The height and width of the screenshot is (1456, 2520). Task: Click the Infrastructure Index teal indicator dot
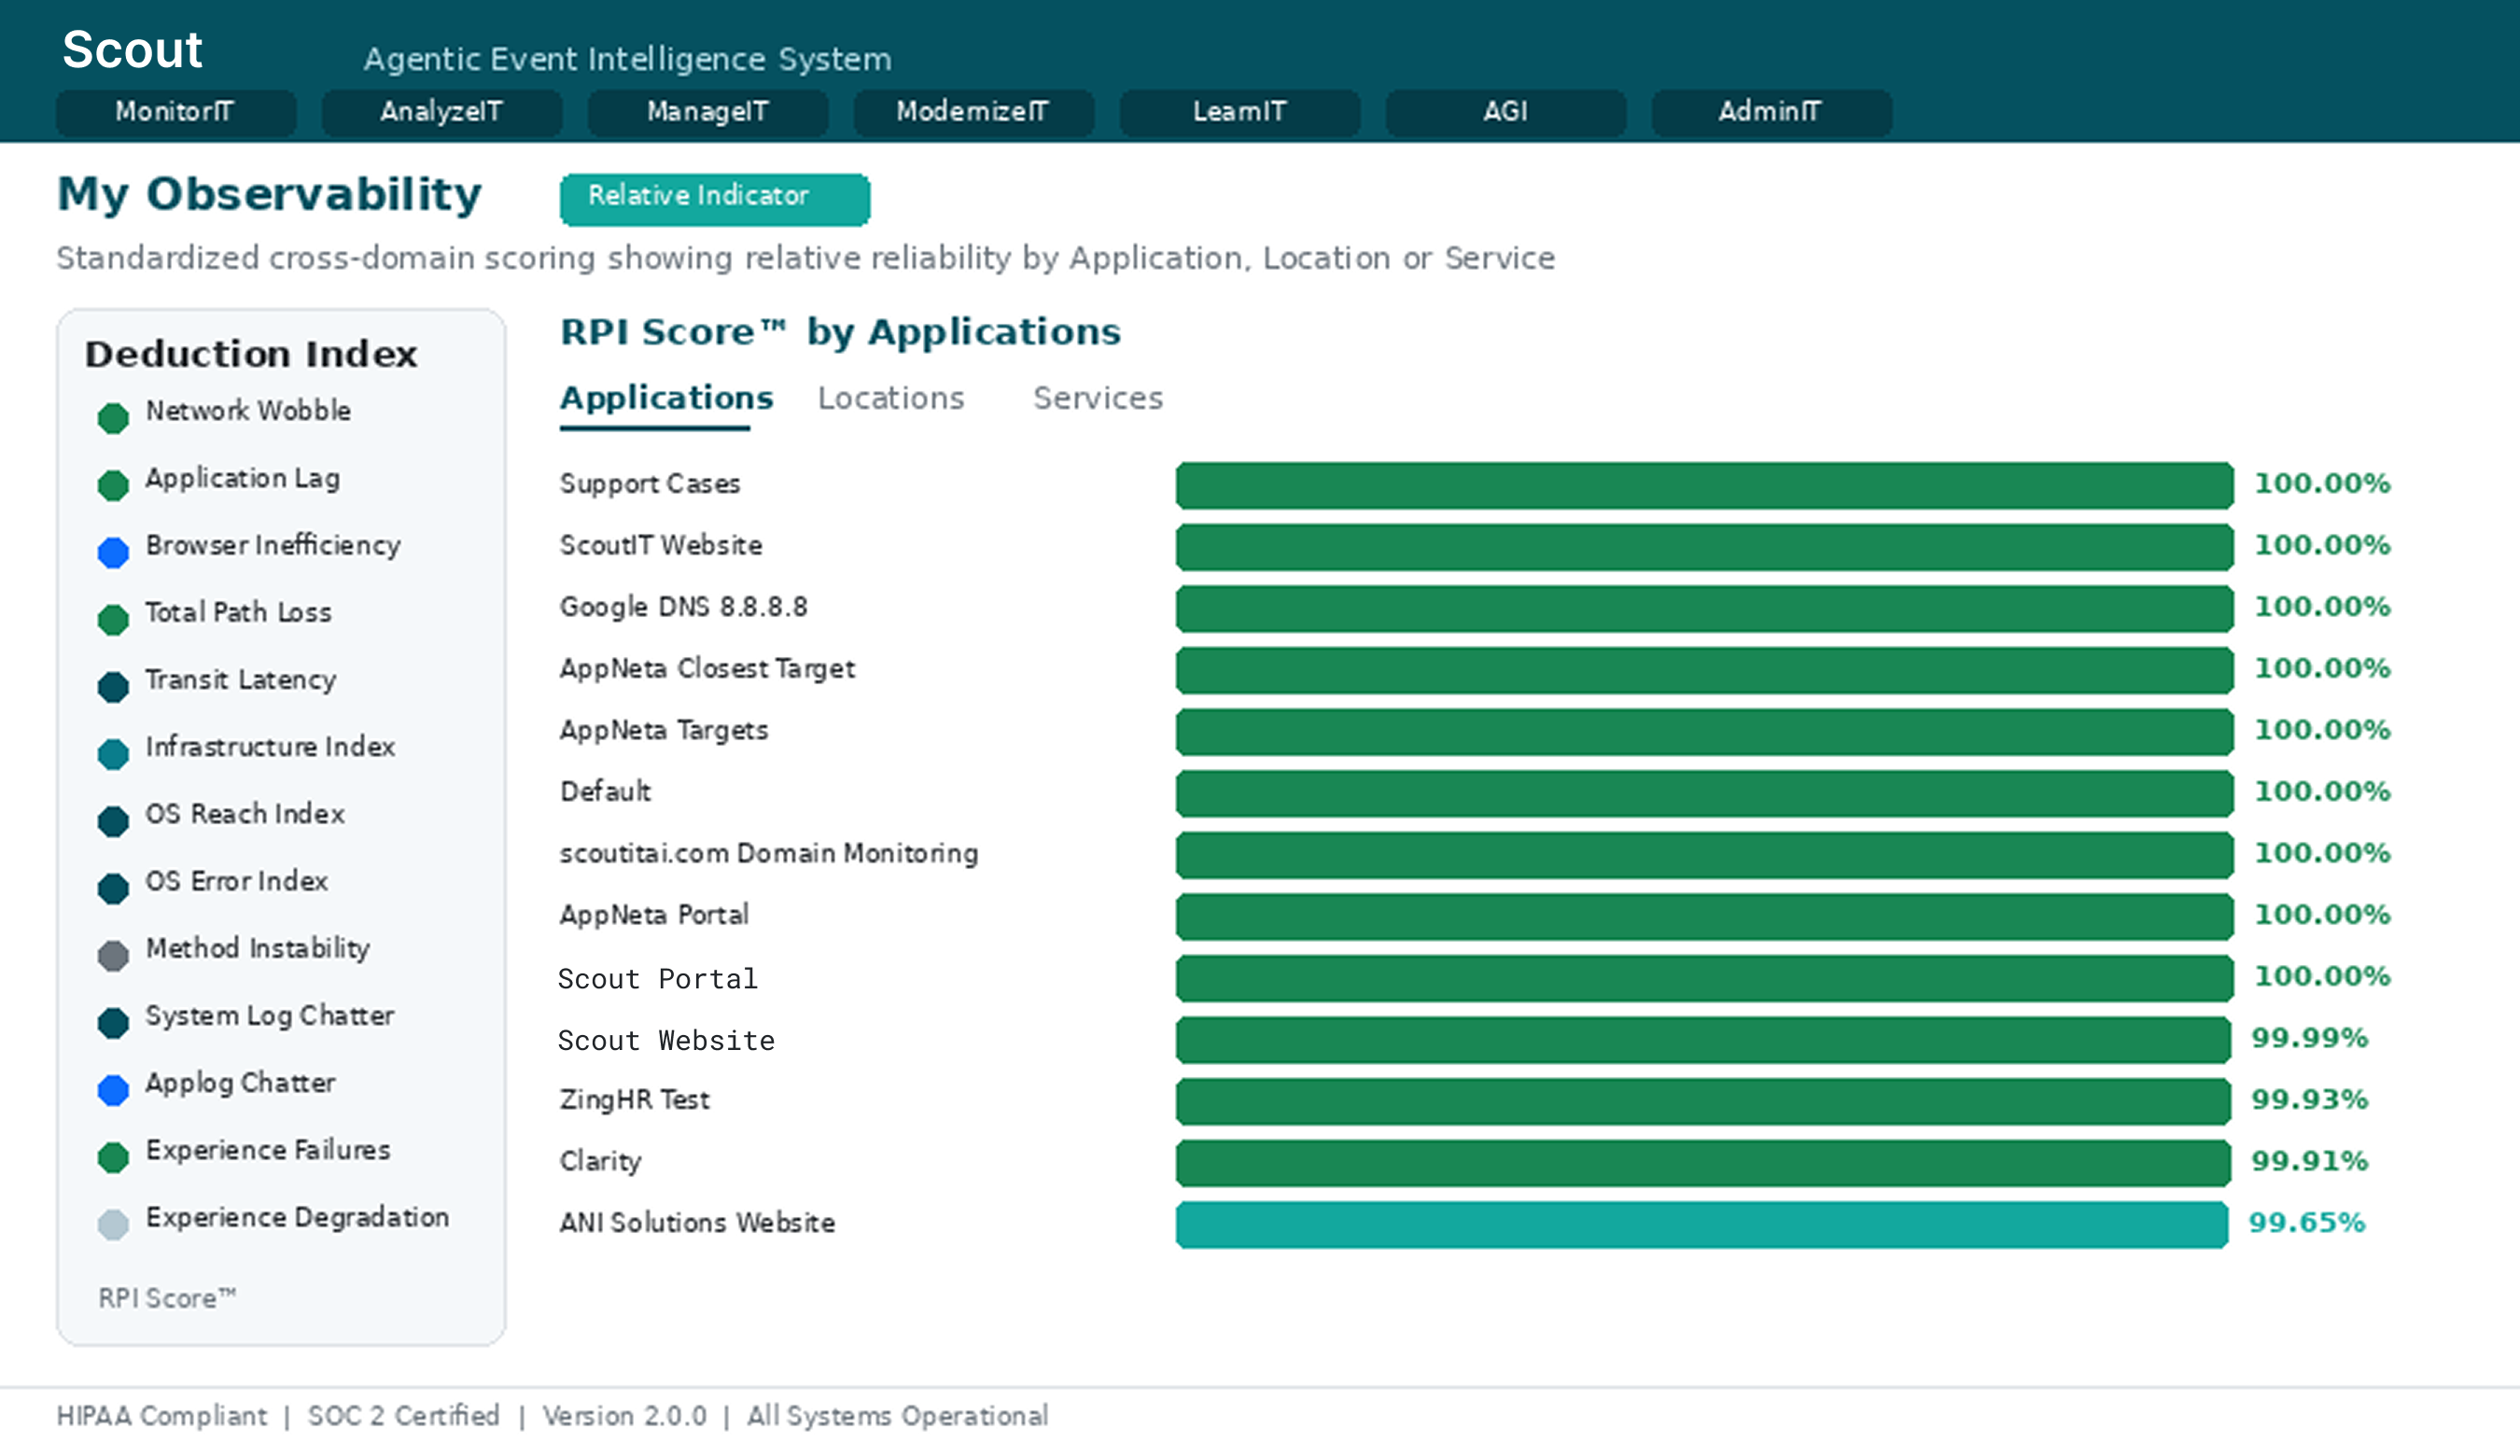click(x=113, y=754)
